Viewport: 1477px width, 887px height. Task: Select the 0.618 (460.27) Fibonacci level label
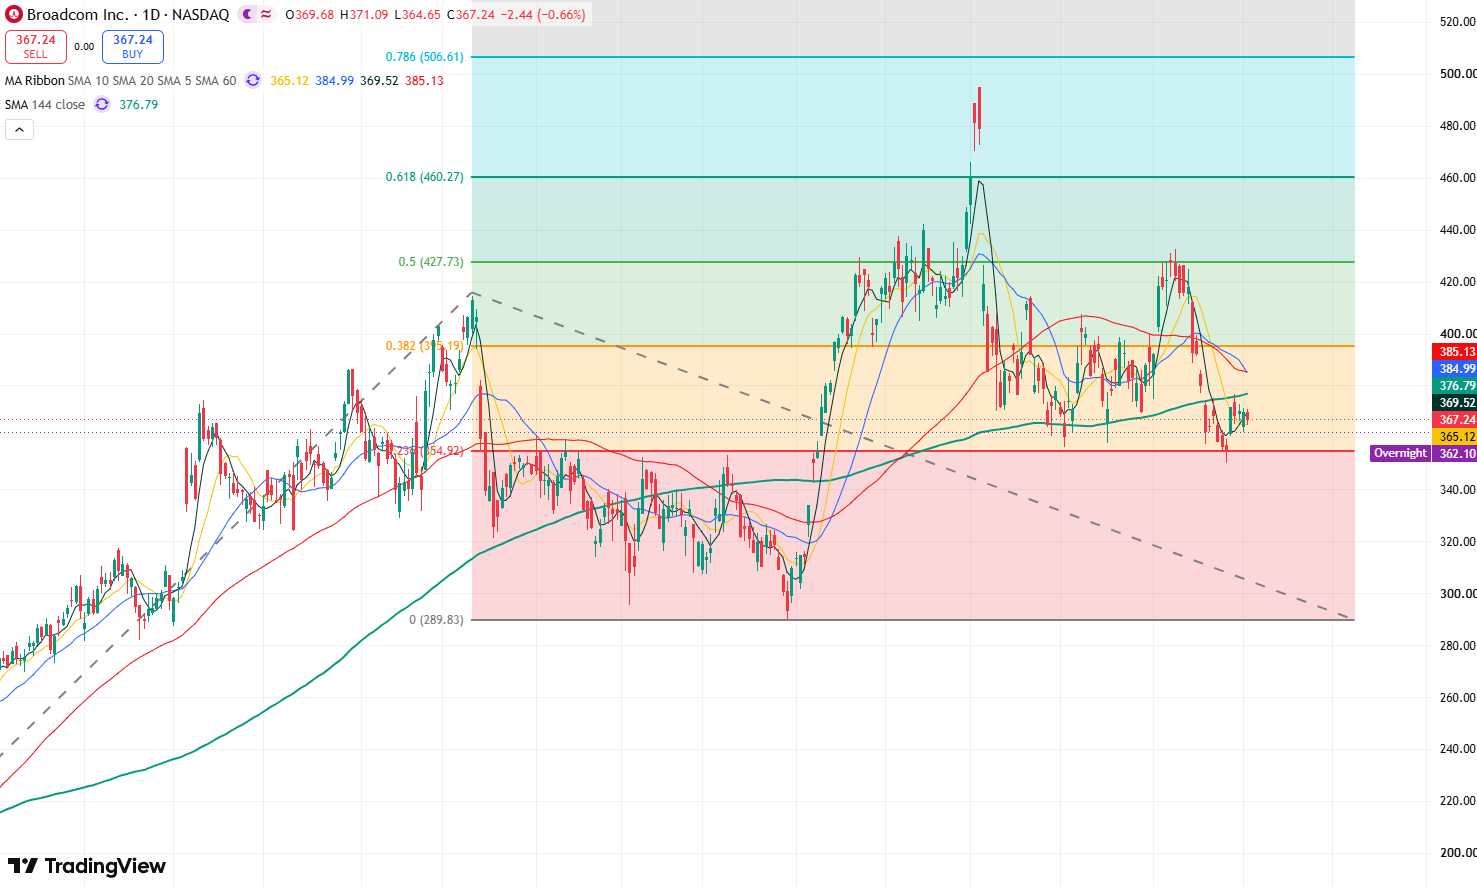(425, 177)
